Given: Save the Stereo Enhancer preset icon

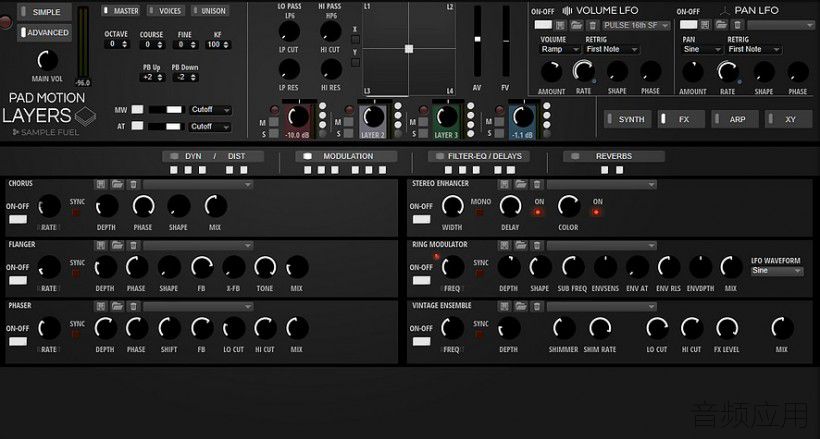Looking at the screenshot, I should [504, 184].
